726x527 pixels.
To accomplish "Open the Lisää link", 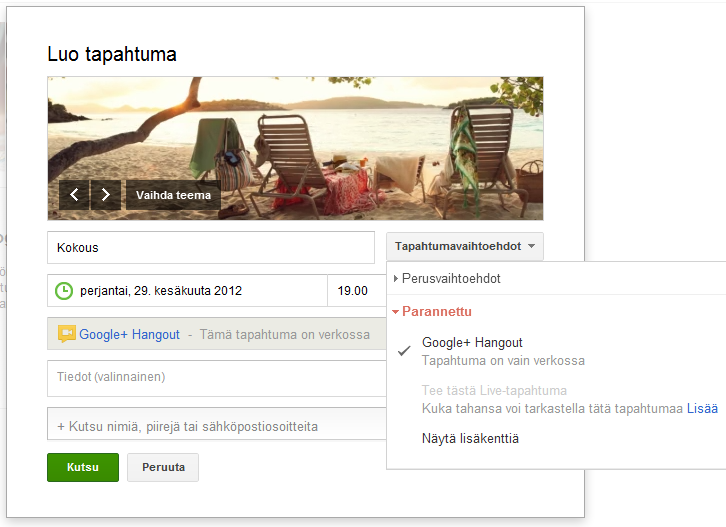I will point(701,409).
